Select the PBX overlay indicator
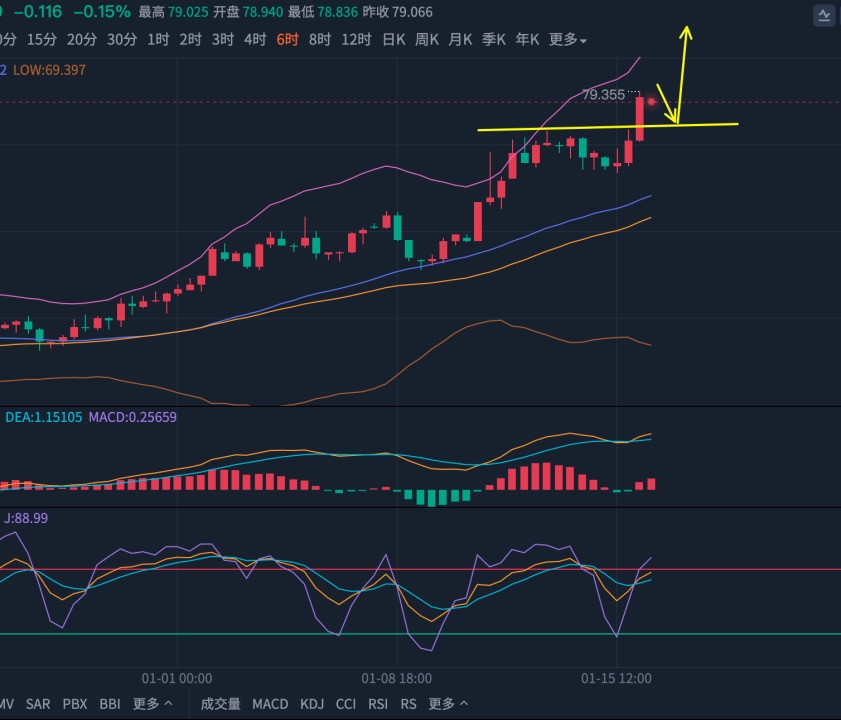The width and height of the screenshot is (841, 720). [75, 704]
